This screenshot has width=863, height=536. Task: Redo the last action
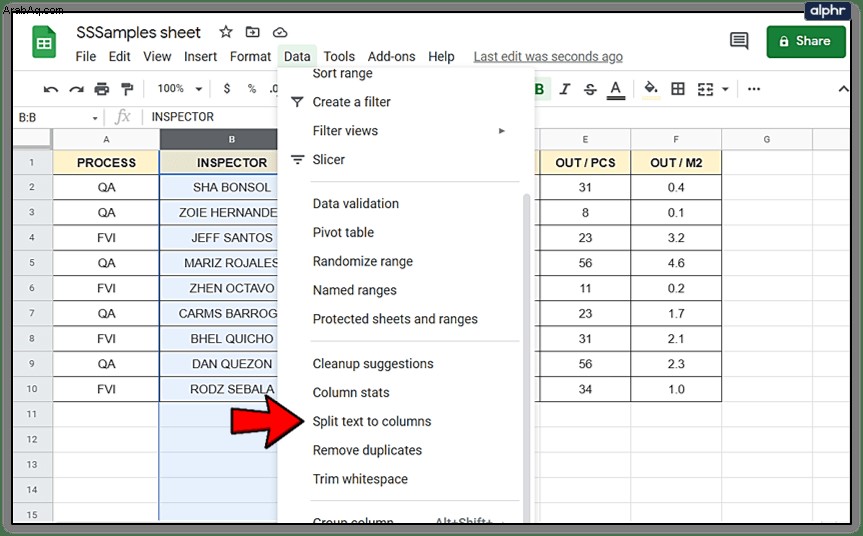pos(77,89)
